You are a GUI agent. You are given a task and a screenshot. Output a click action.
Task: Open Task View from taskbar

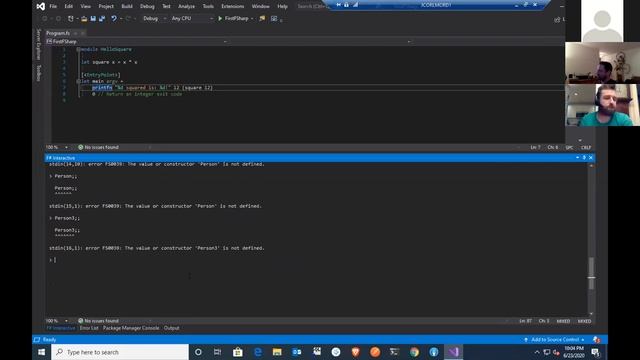[x=217, y=352]
